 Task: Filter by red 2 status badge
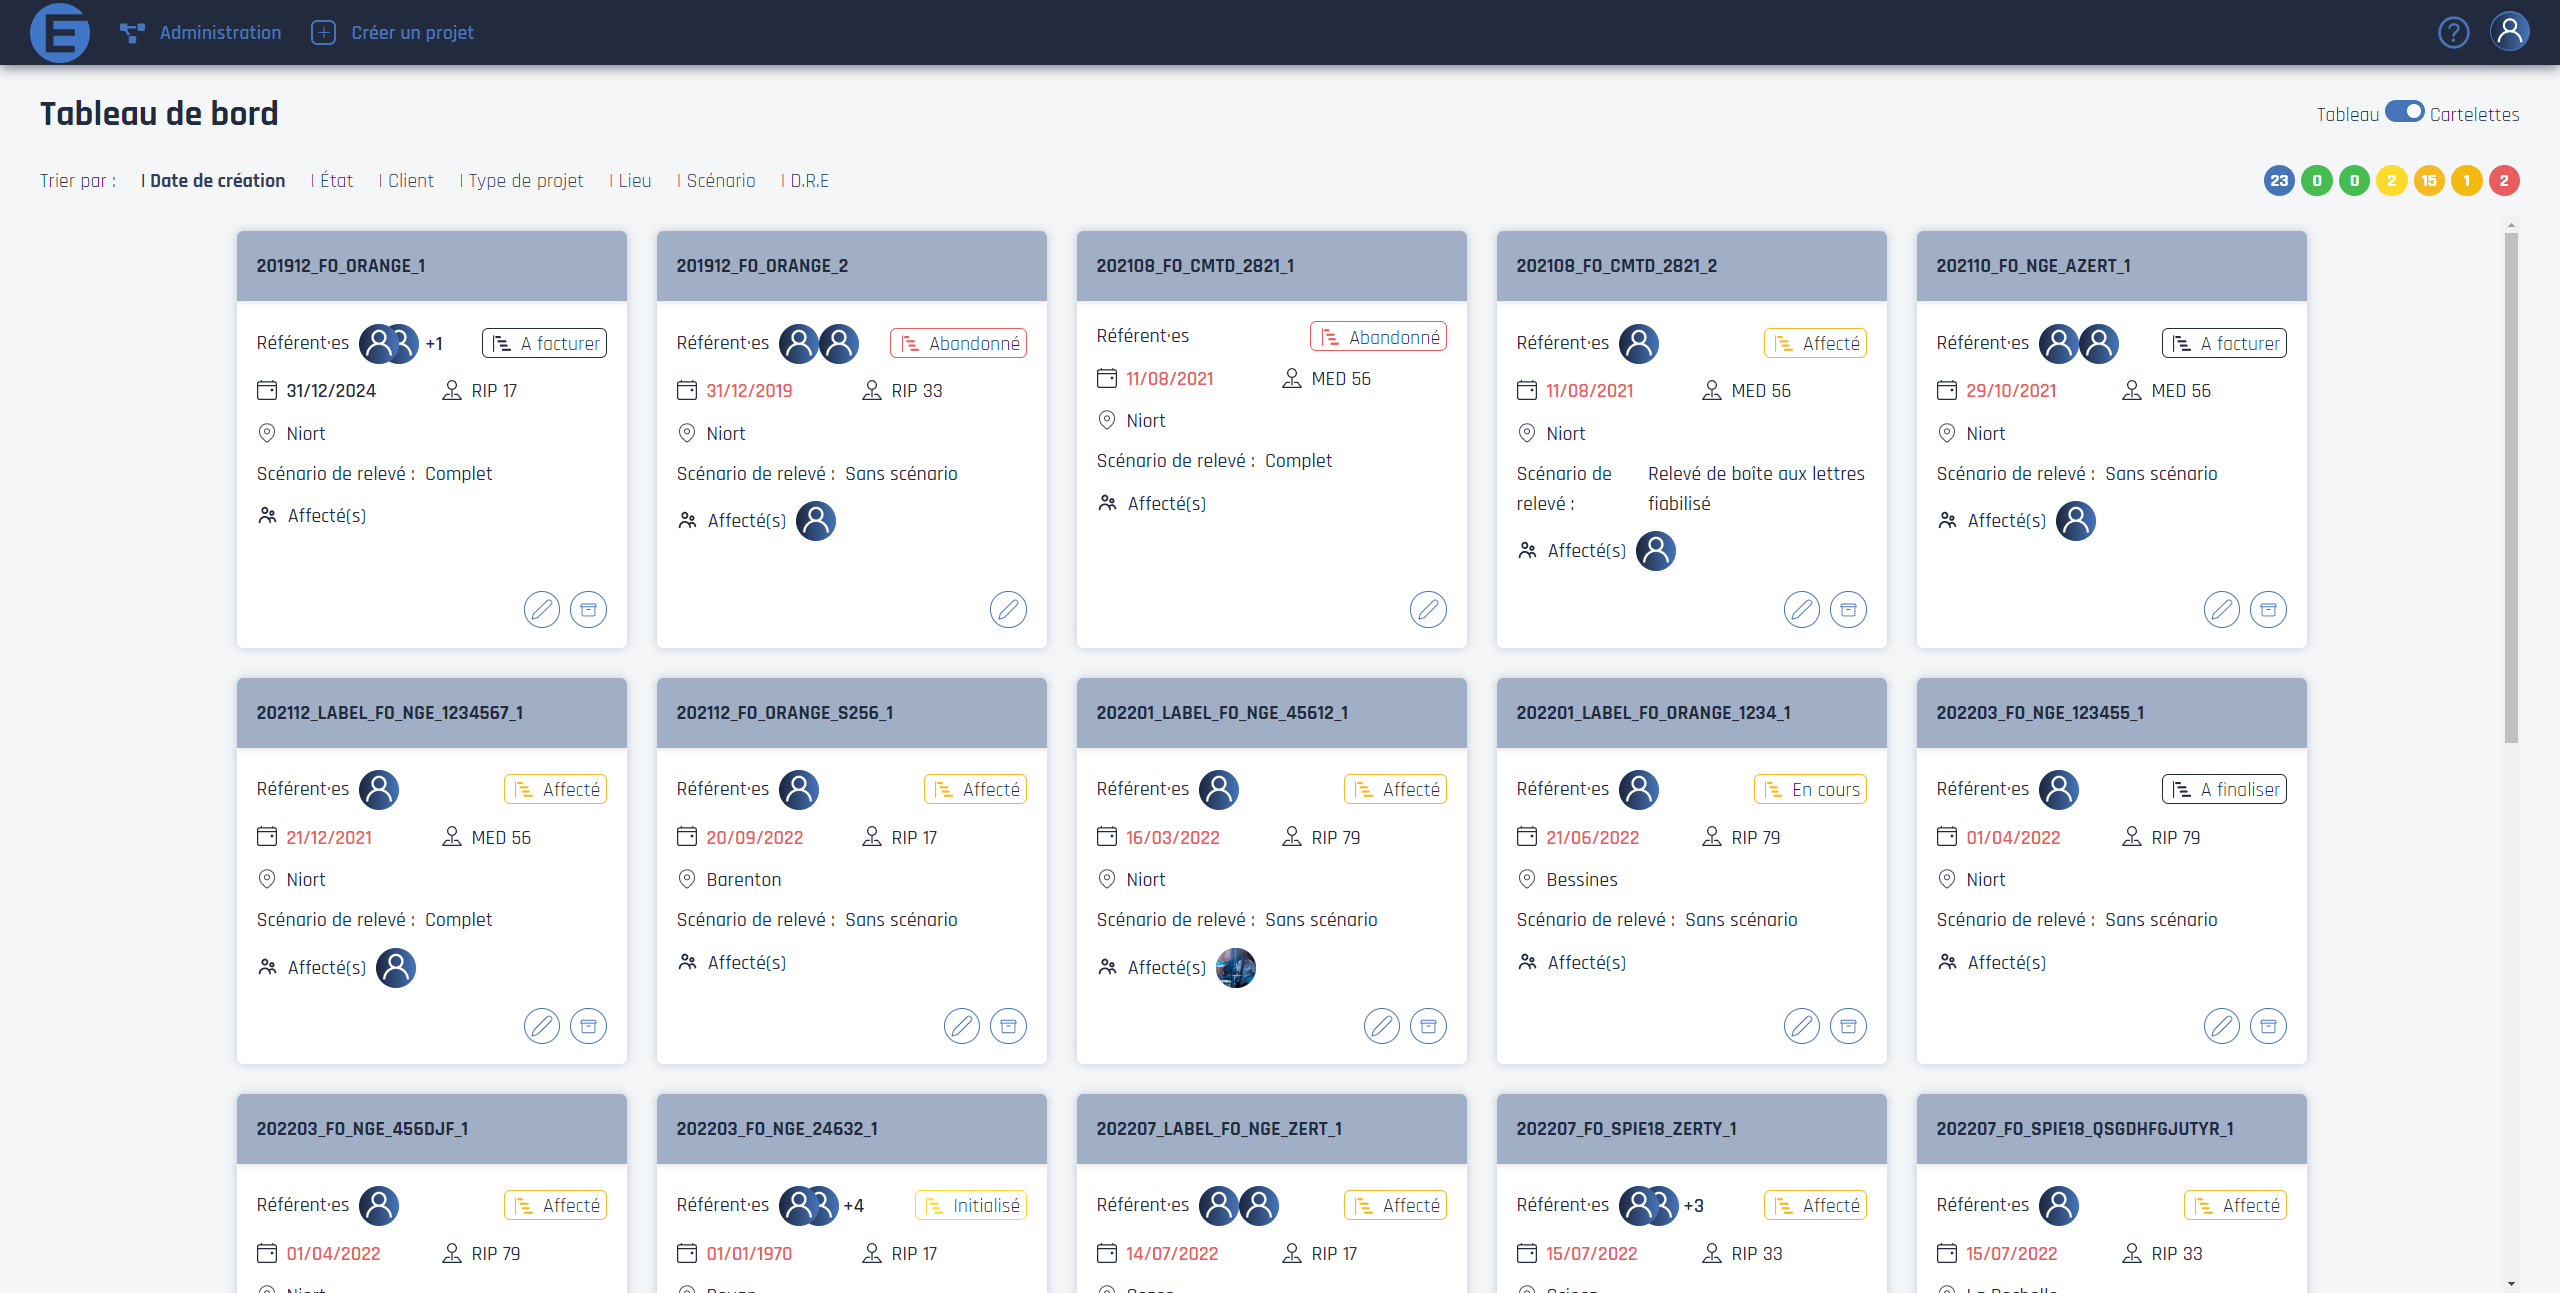[2504, 181]
